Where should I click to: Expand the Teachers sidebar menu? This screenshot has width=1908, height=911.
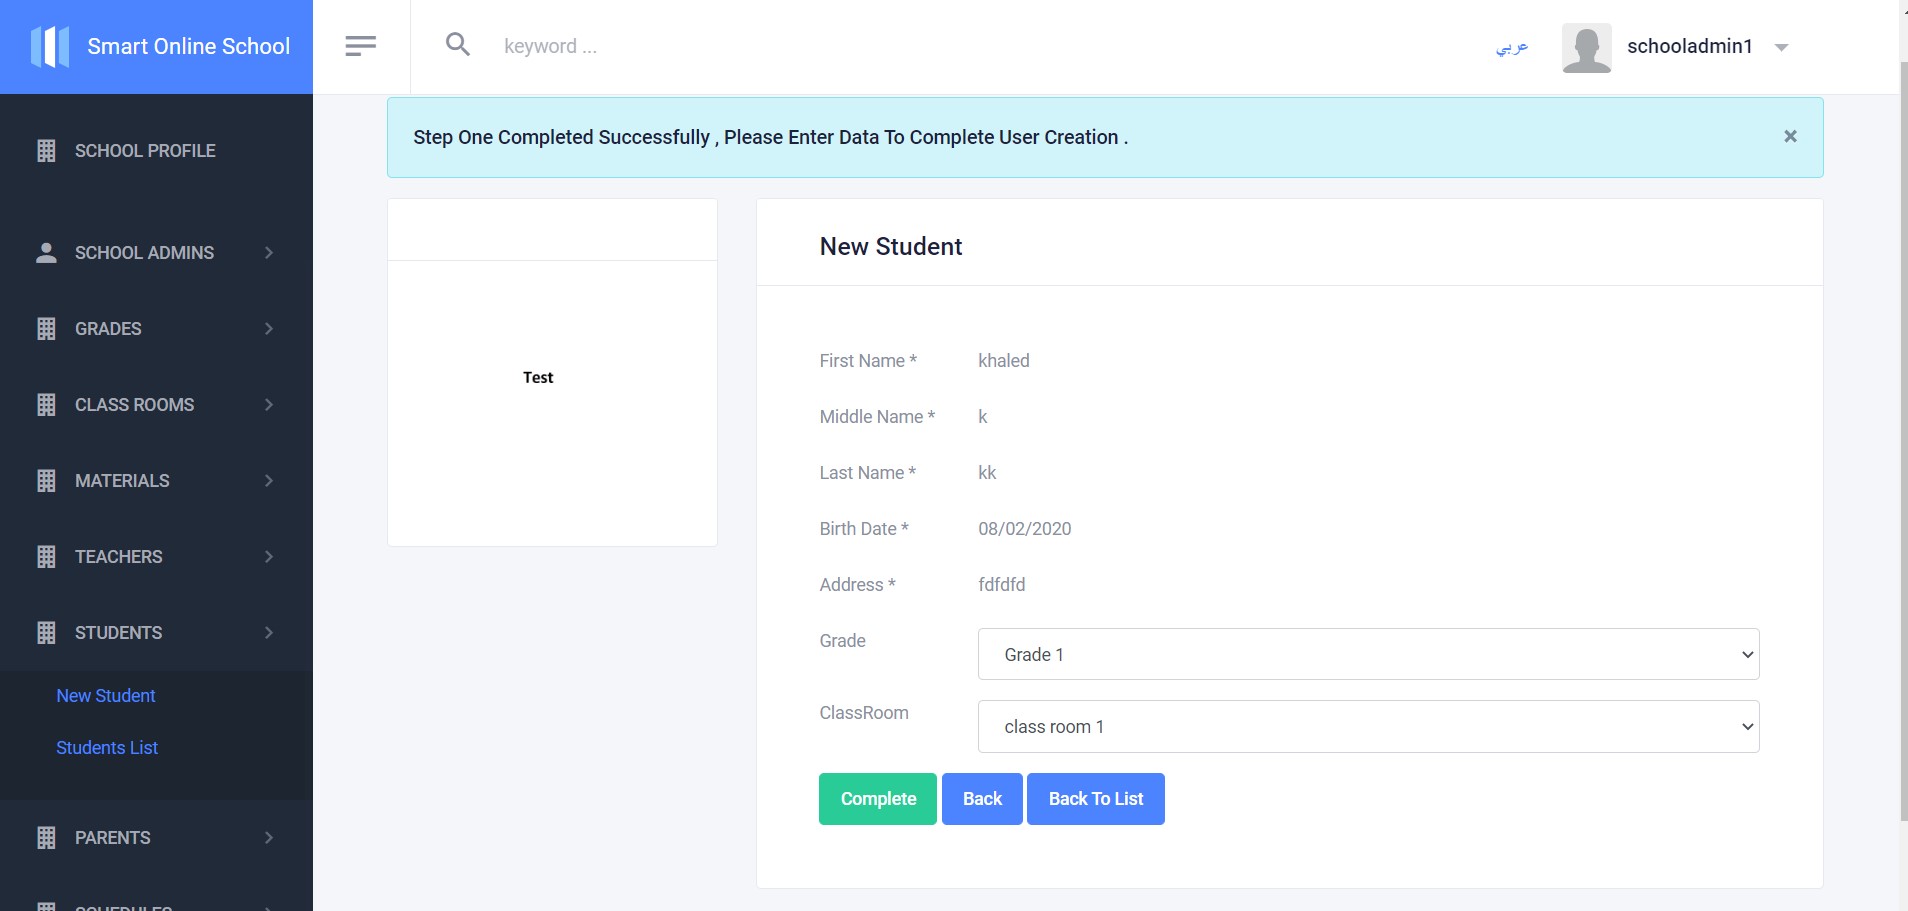(156, 557)
